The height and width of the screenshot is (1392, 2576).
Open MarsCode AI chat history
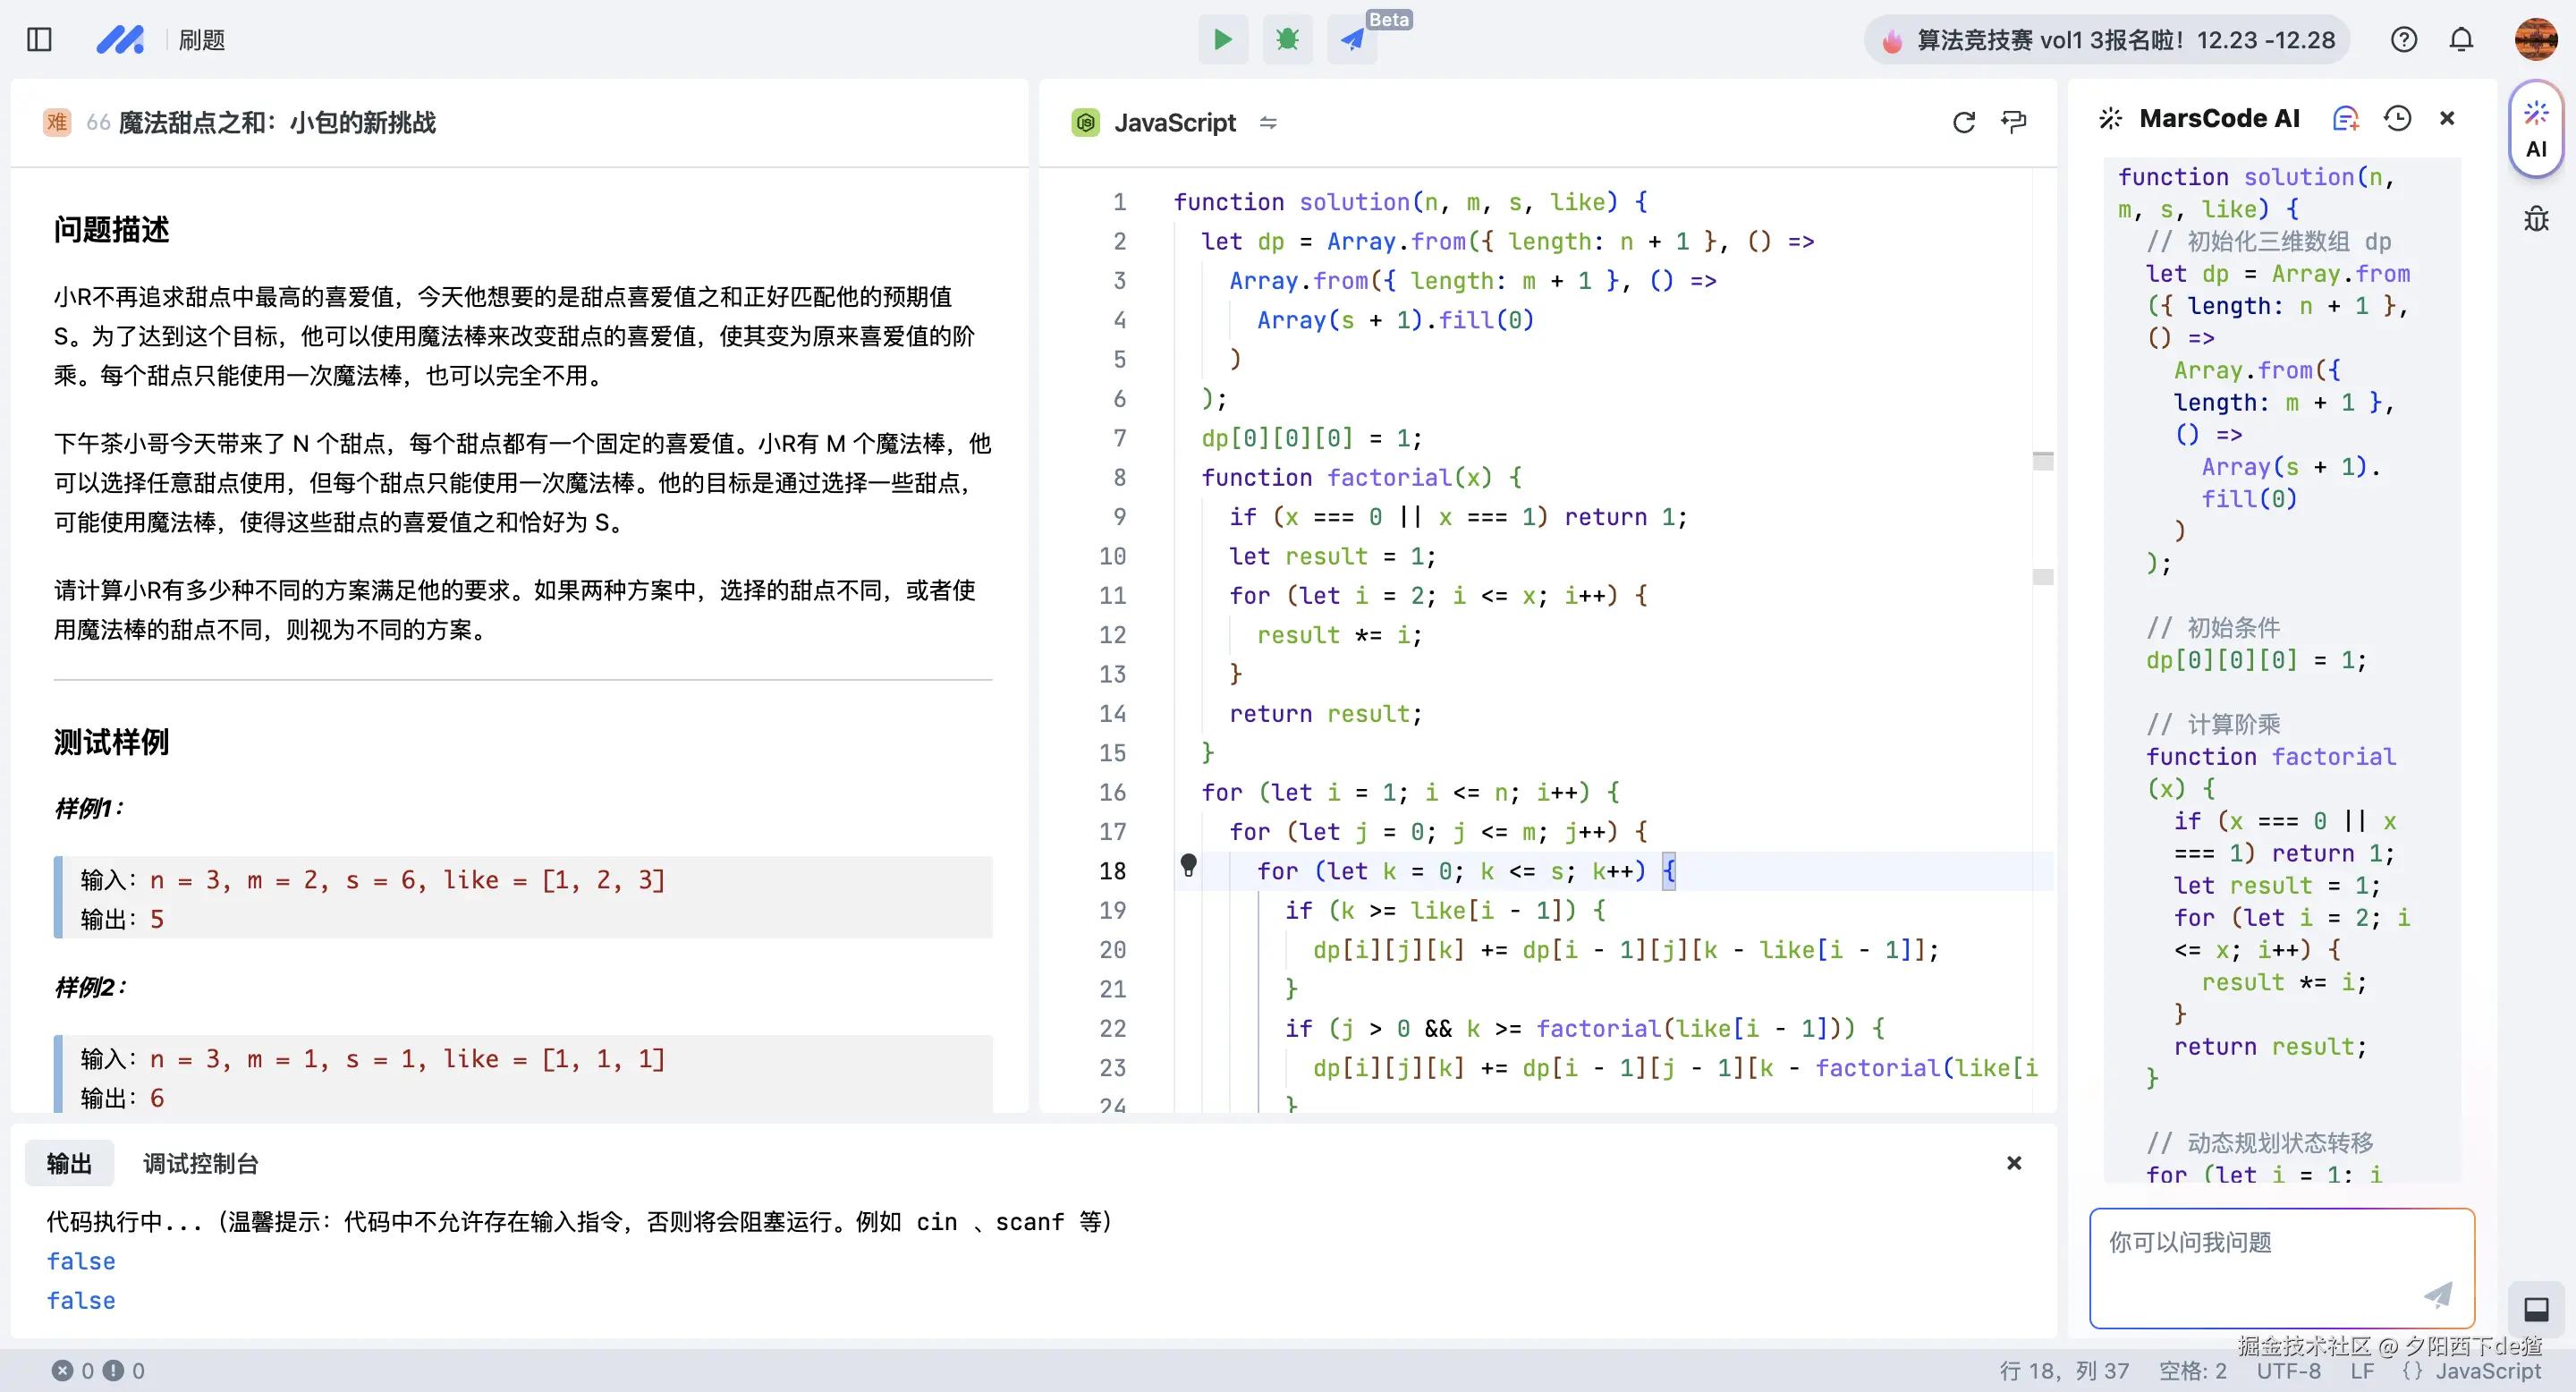[x=2397, y=117]
